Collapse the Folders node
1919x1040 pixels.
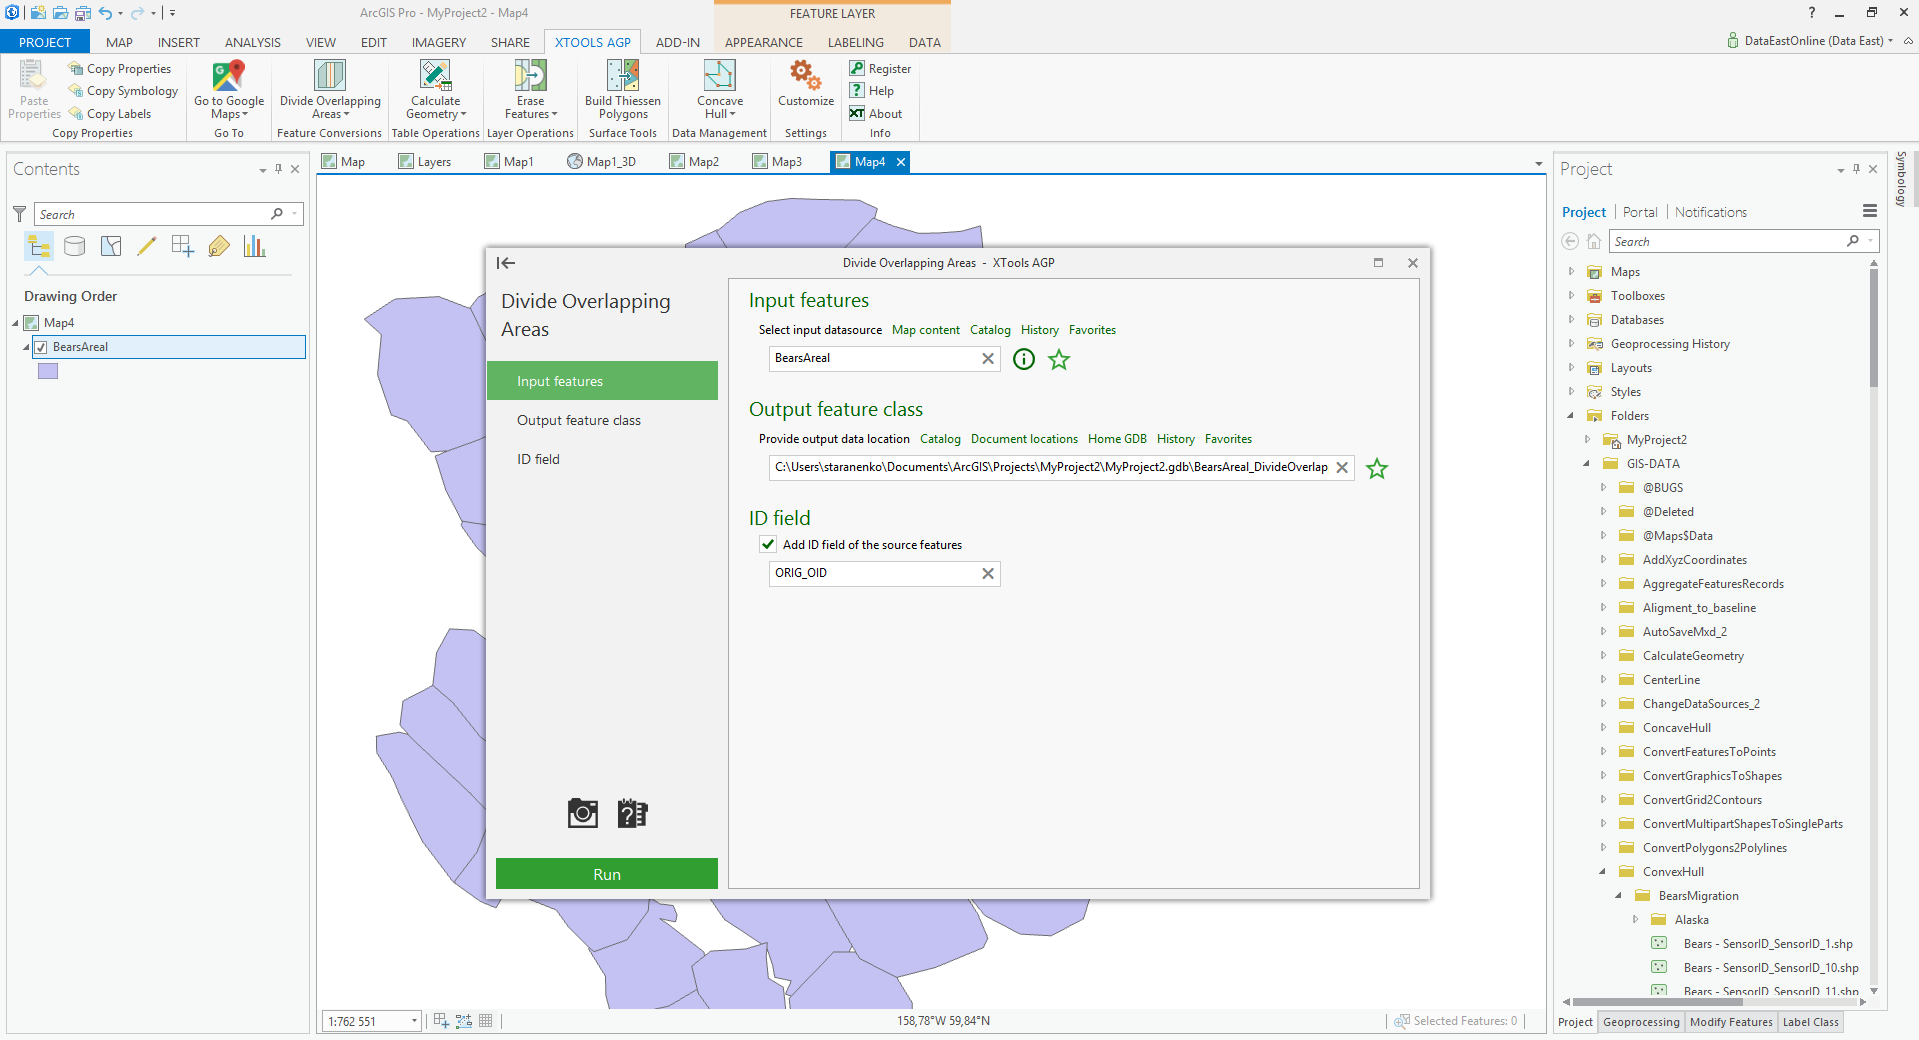tap(1571, 416)
